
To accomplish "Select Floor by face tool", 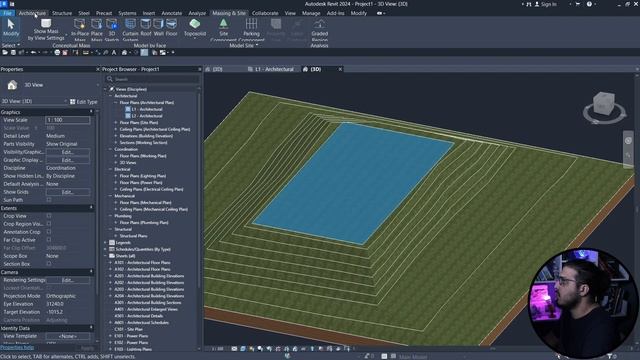I will point(171,27).
